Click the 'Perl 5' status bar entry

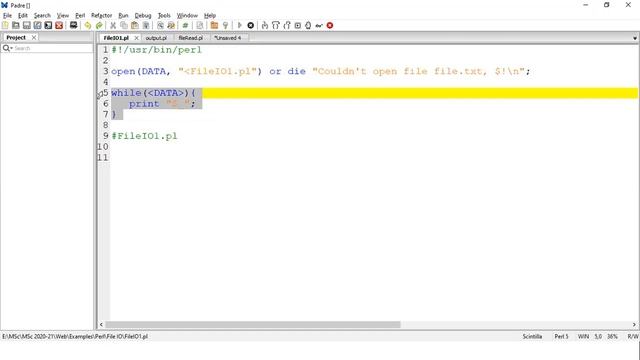561,337
